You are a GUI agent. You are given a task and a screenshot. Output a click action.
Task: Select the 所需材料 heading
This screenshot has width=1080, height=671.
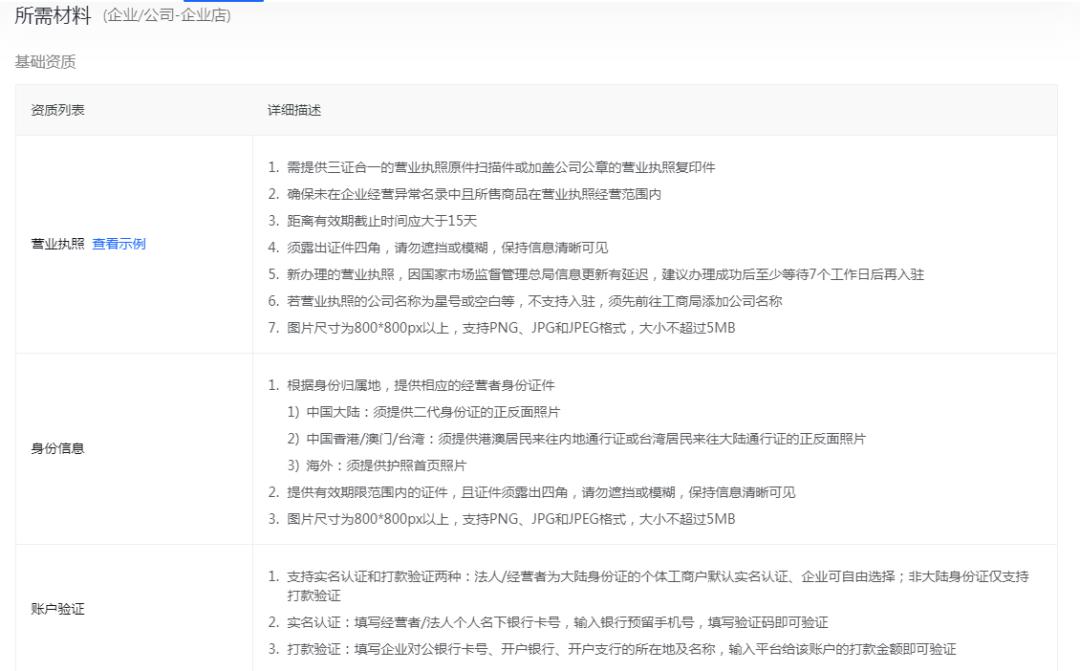(53, 15)
